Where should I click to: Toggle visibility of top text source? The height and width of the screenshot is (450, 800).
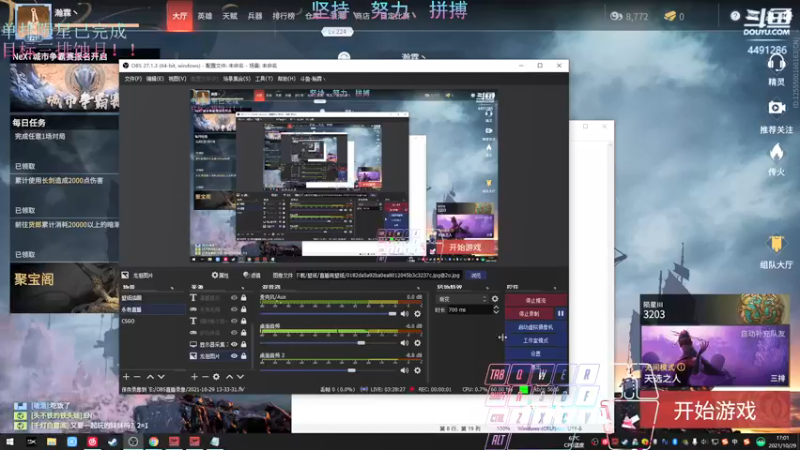coord(234,297)
